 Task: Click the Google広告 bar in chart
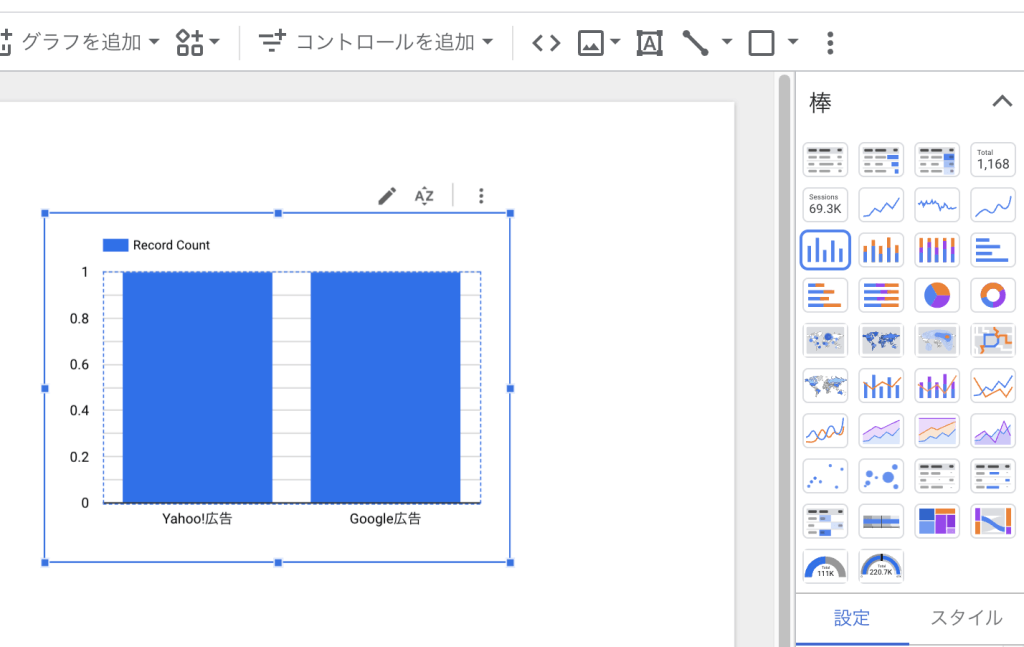tap(385, 387)
